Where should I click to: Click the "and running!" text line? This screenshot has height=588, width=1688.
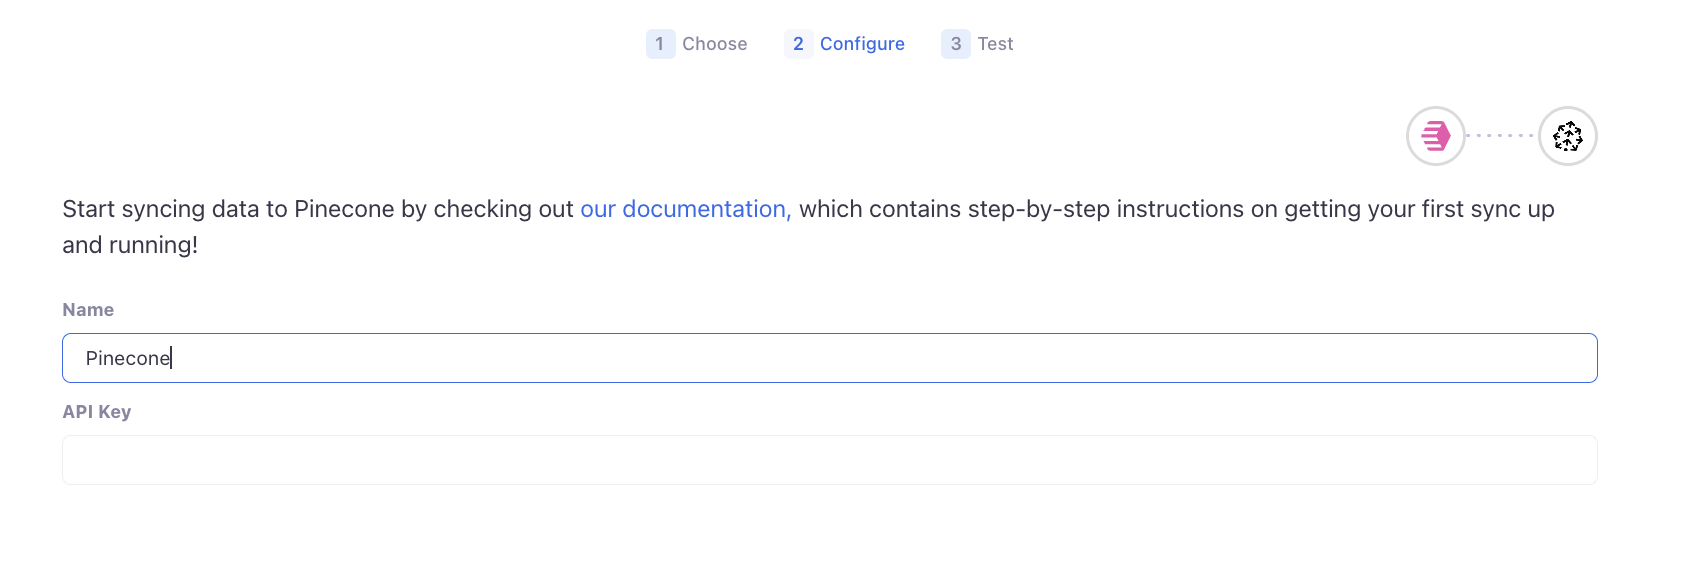[x=130, y=245]
